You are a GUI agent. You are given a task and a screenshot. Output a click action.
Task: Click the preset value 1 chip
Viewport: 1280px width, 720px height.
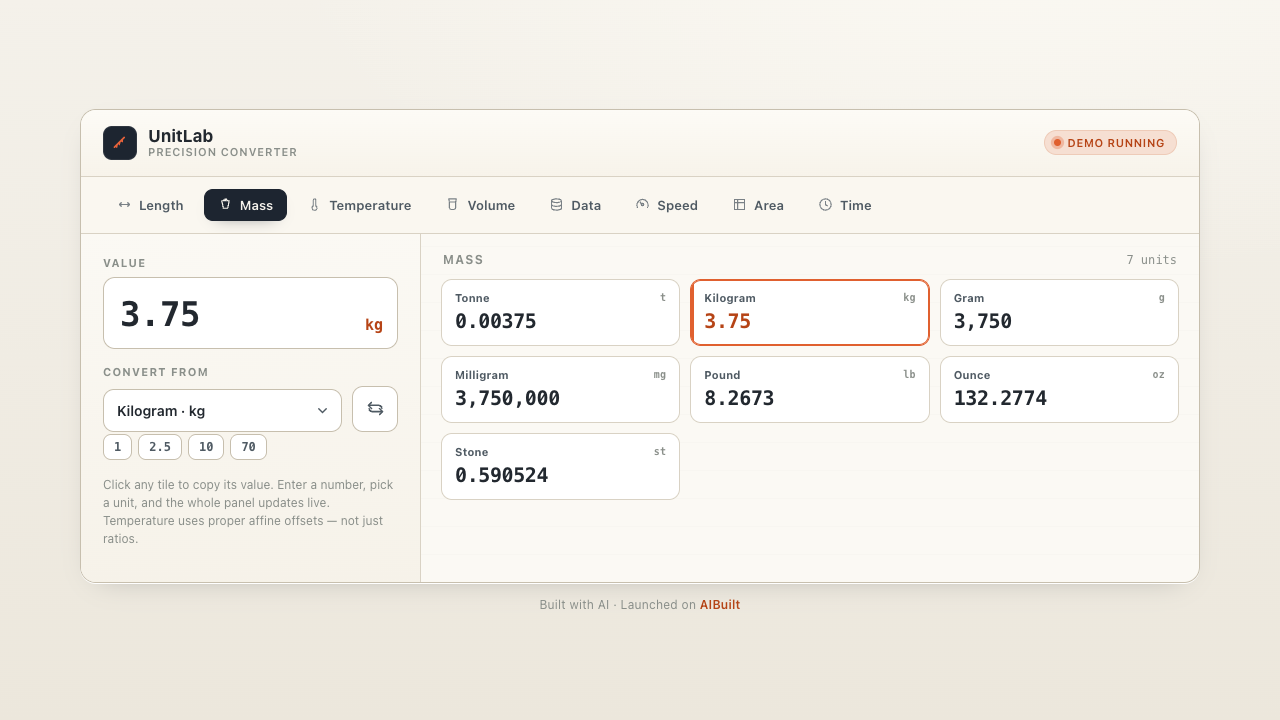pyautogui.click(x=117, y=447)
